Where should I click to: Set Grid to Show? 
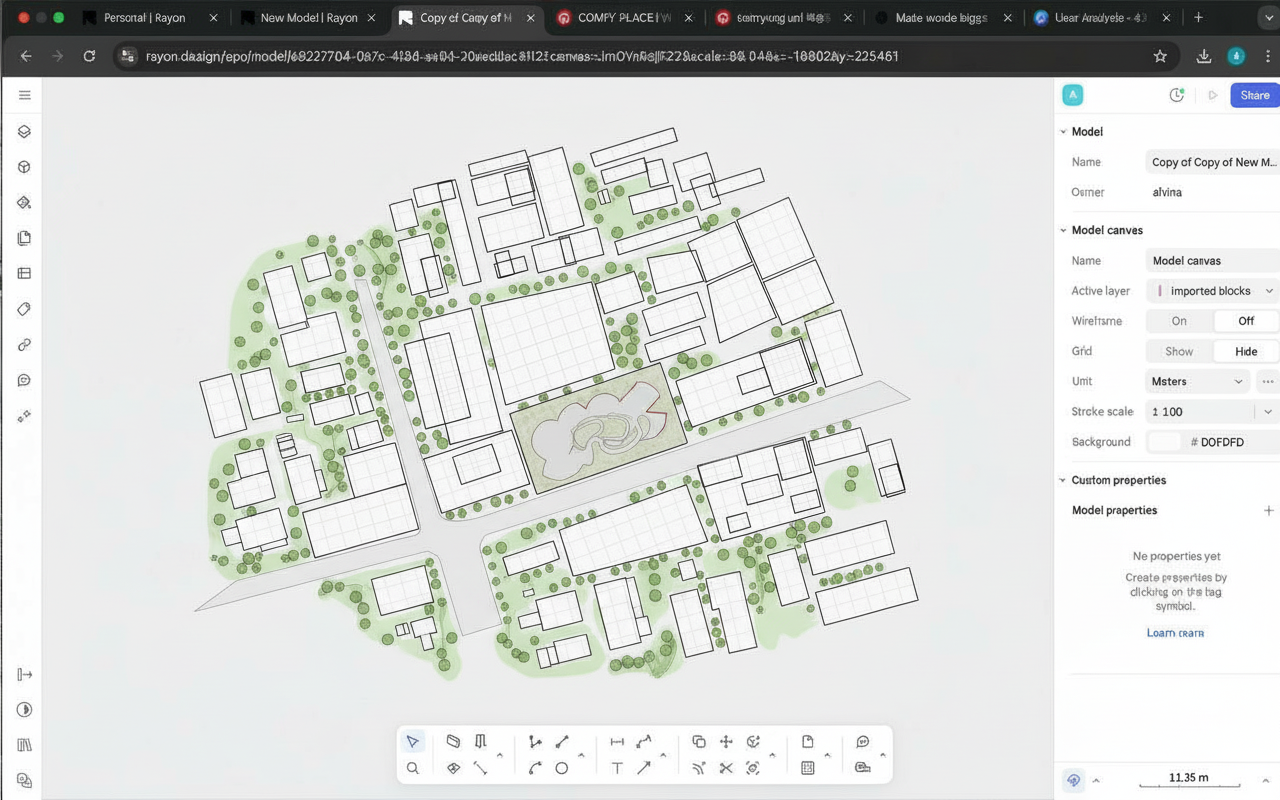point(1179,351)
